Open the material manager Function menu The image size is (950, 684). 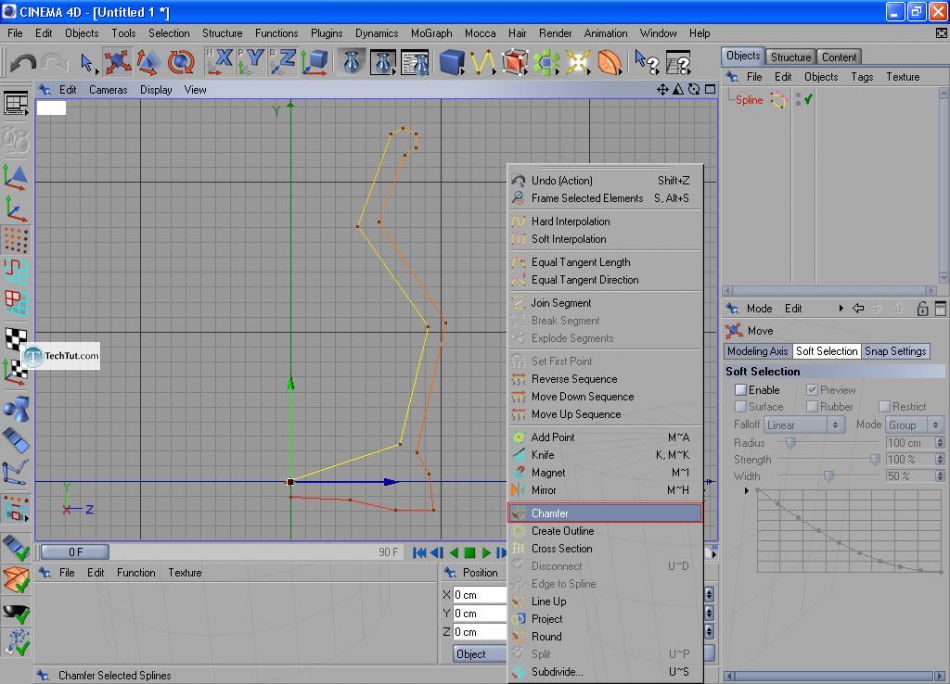click(x=136, y=573)
